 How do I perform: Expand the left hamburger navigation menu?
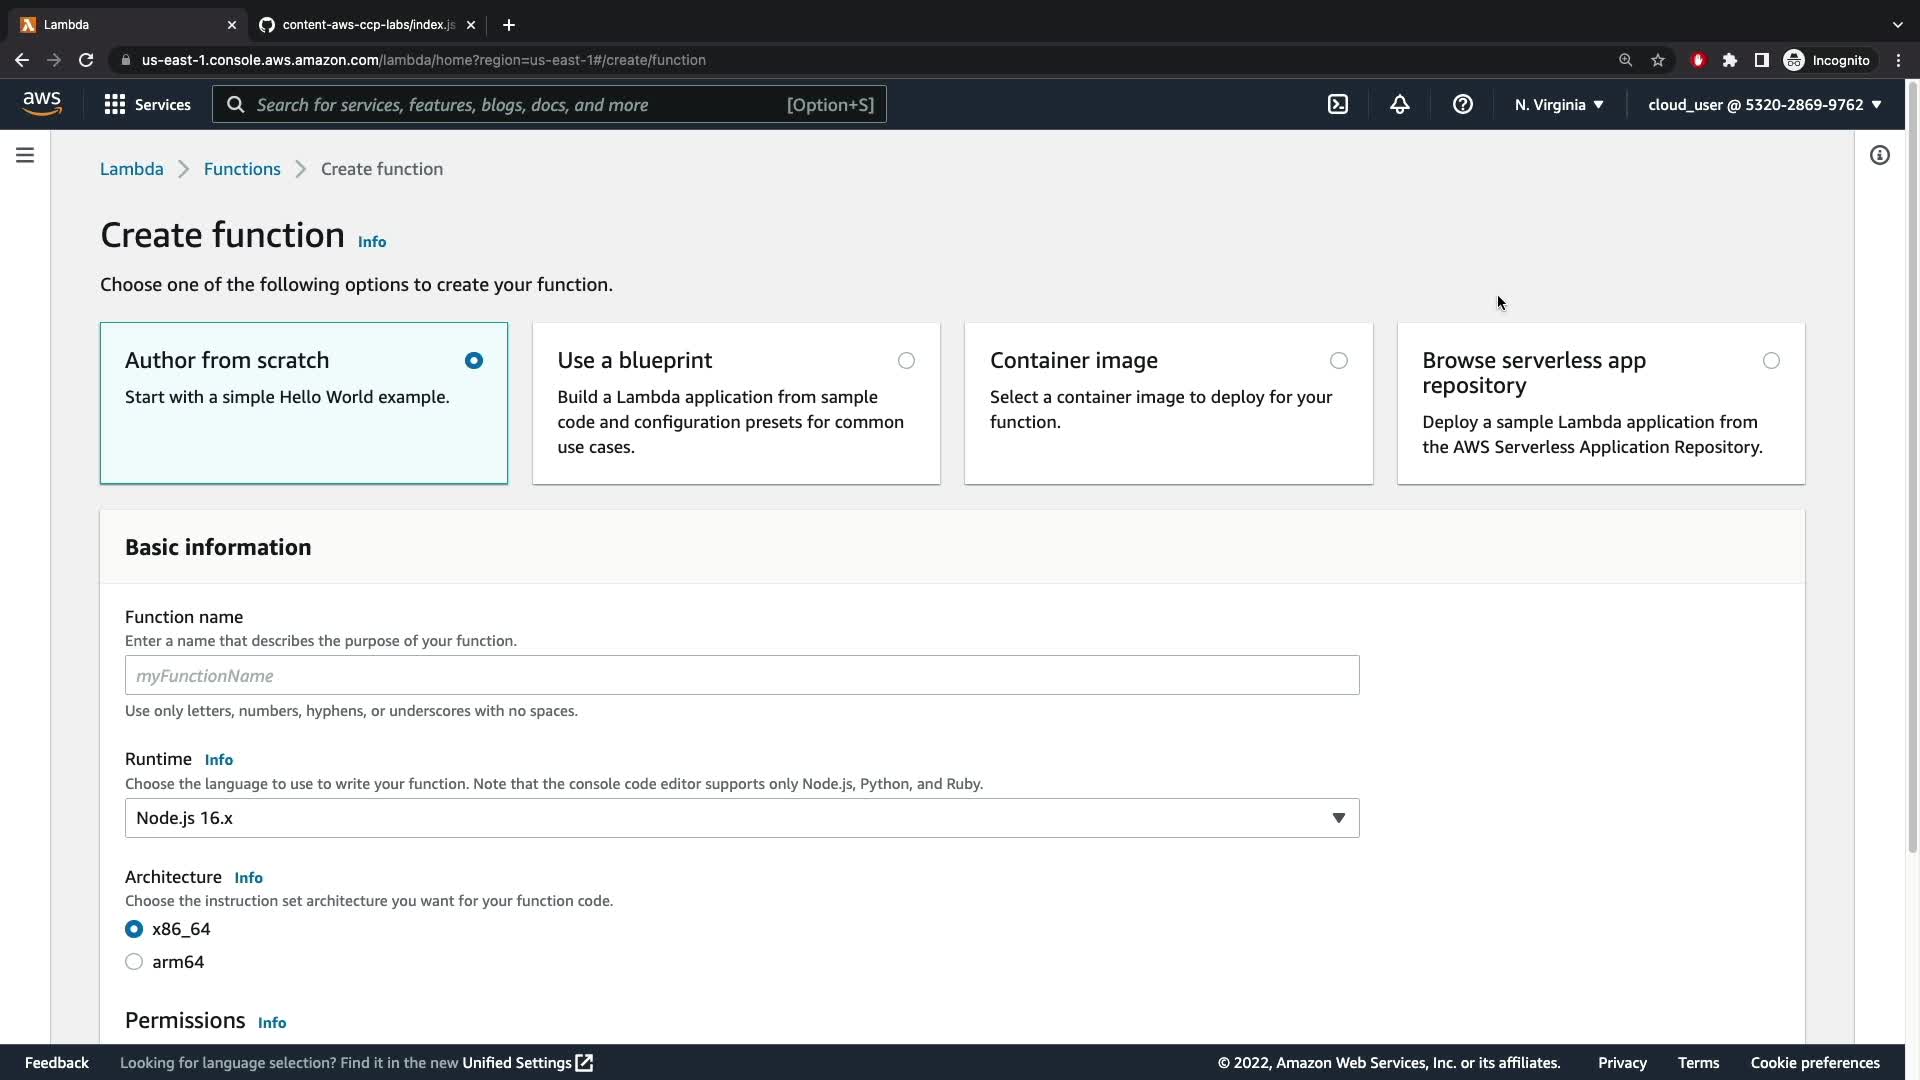[x=25, y=155]
